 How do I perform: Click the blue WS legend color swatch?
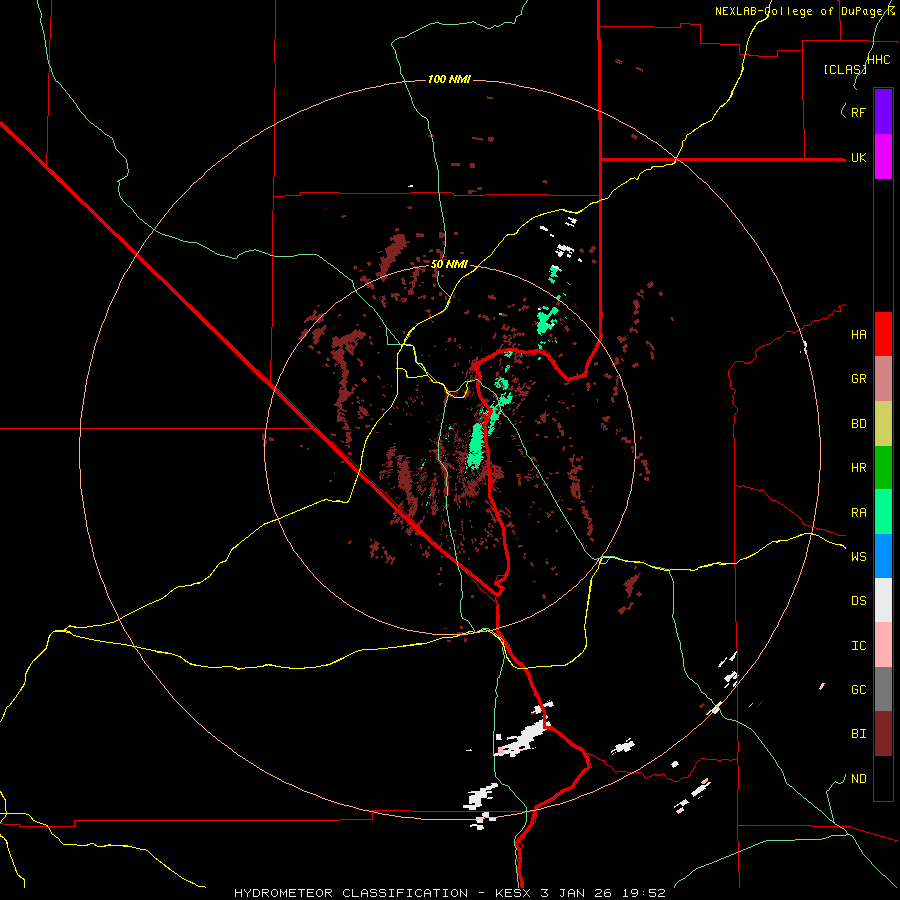click(883, 556)
